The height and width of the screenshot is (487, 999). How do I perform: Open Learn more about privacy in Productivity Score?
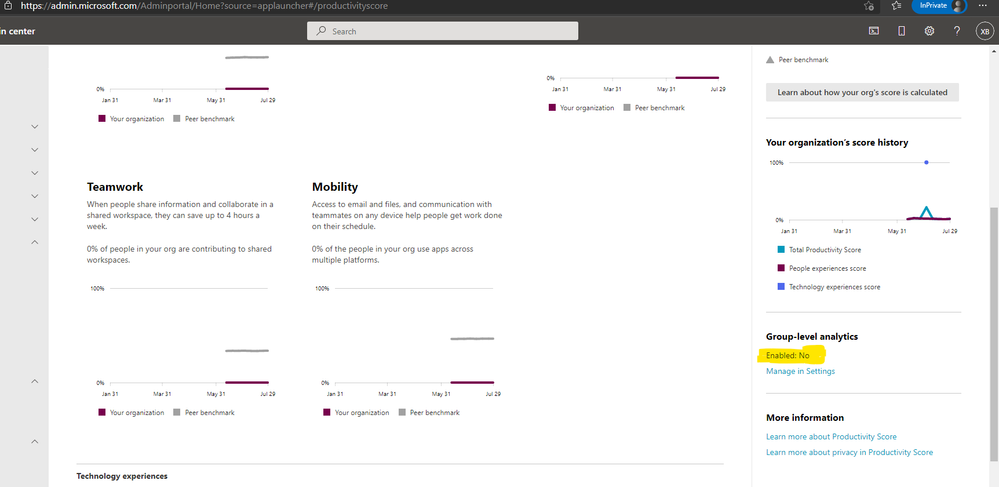tap(849, 452)
